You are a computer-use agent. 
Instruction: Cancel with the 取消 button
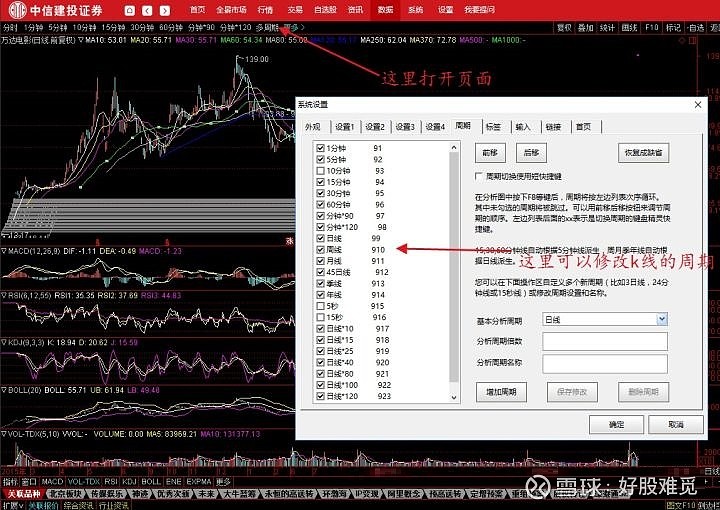pos(675,425)
